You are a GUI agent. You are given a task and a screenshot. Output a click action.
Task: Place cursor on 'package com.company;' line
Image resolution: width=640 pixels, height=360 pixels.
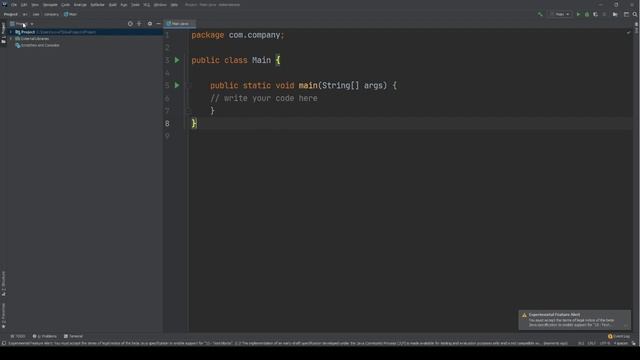point(238,35)
